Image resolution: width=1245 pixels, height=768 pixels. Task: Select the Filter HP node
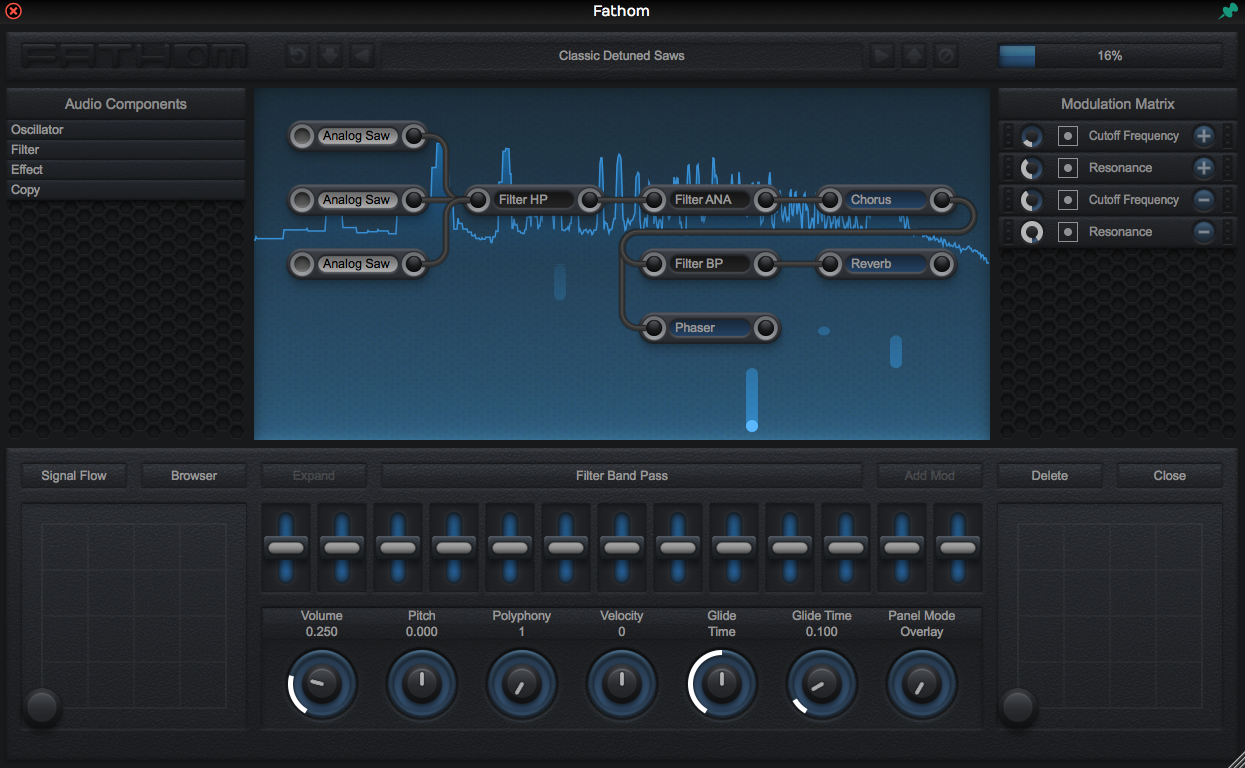(x=535, y=200)
